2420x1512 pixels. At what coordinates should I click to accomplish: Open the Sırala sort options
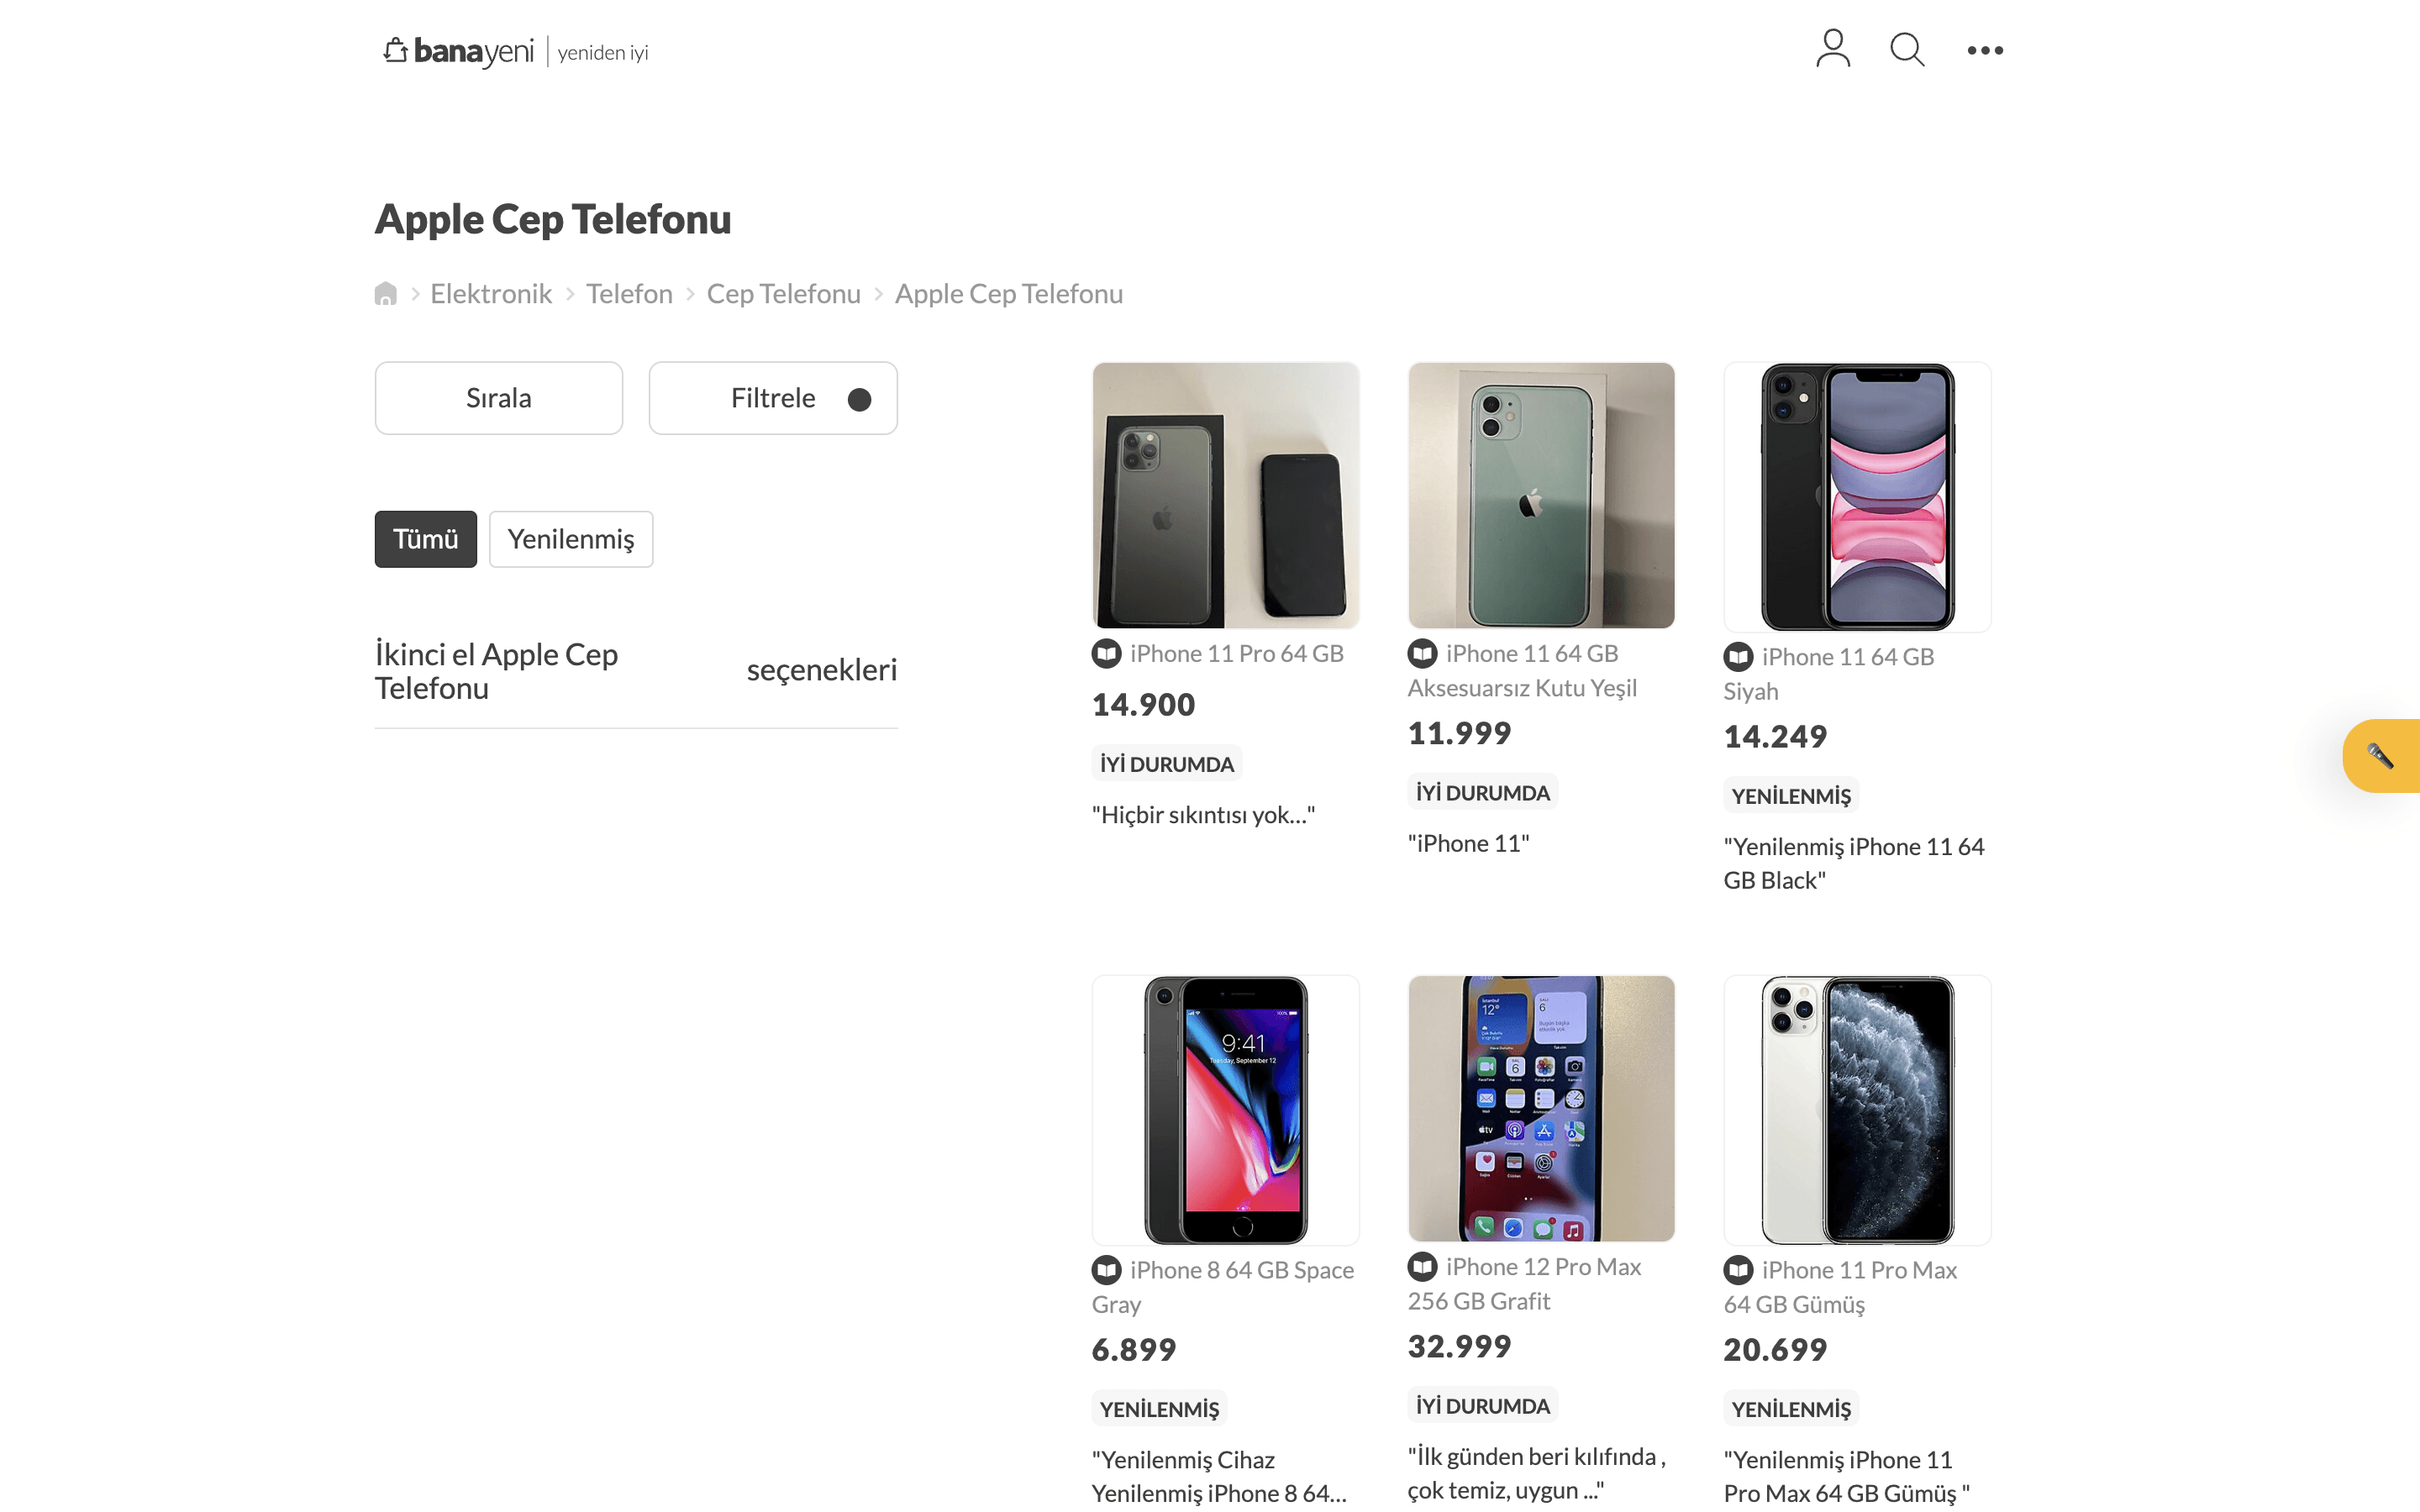[x=498, y=398]
